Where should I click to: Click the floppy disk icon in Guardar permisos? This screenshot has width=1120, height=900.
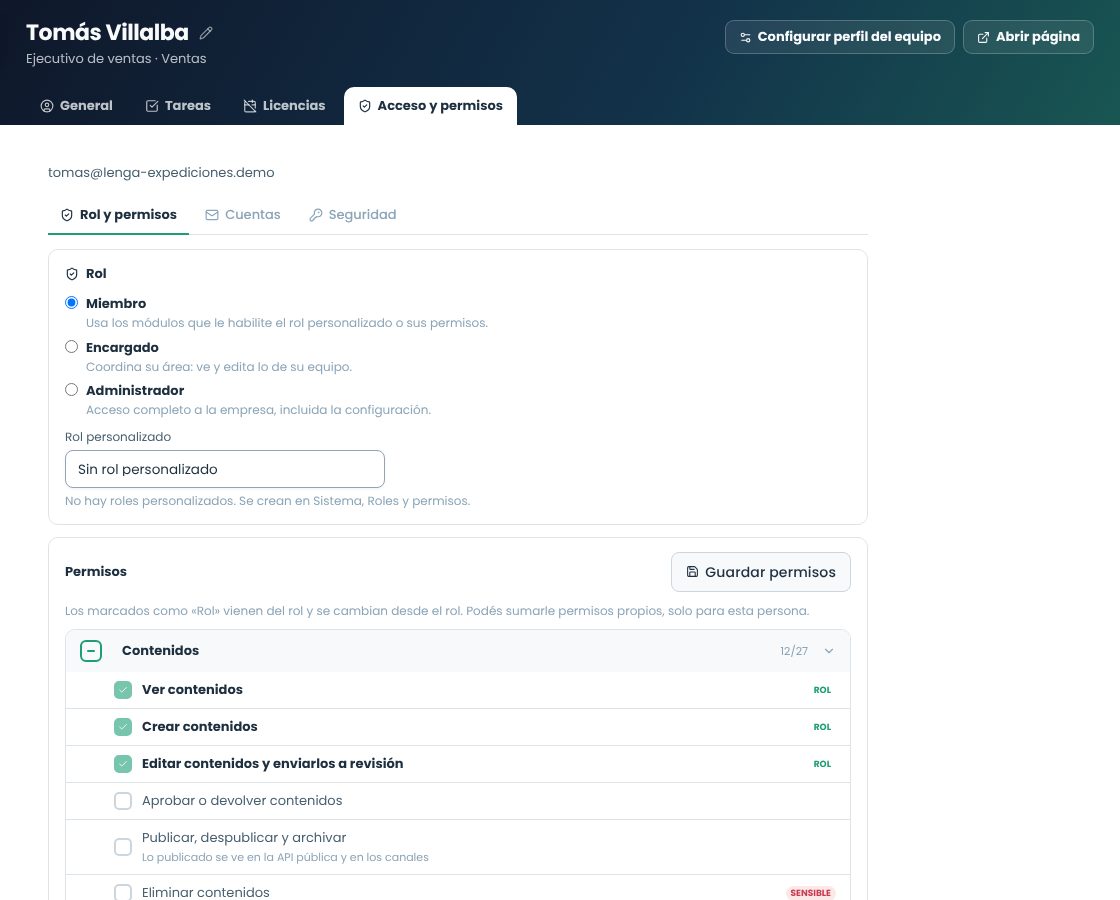coord(692,571)
